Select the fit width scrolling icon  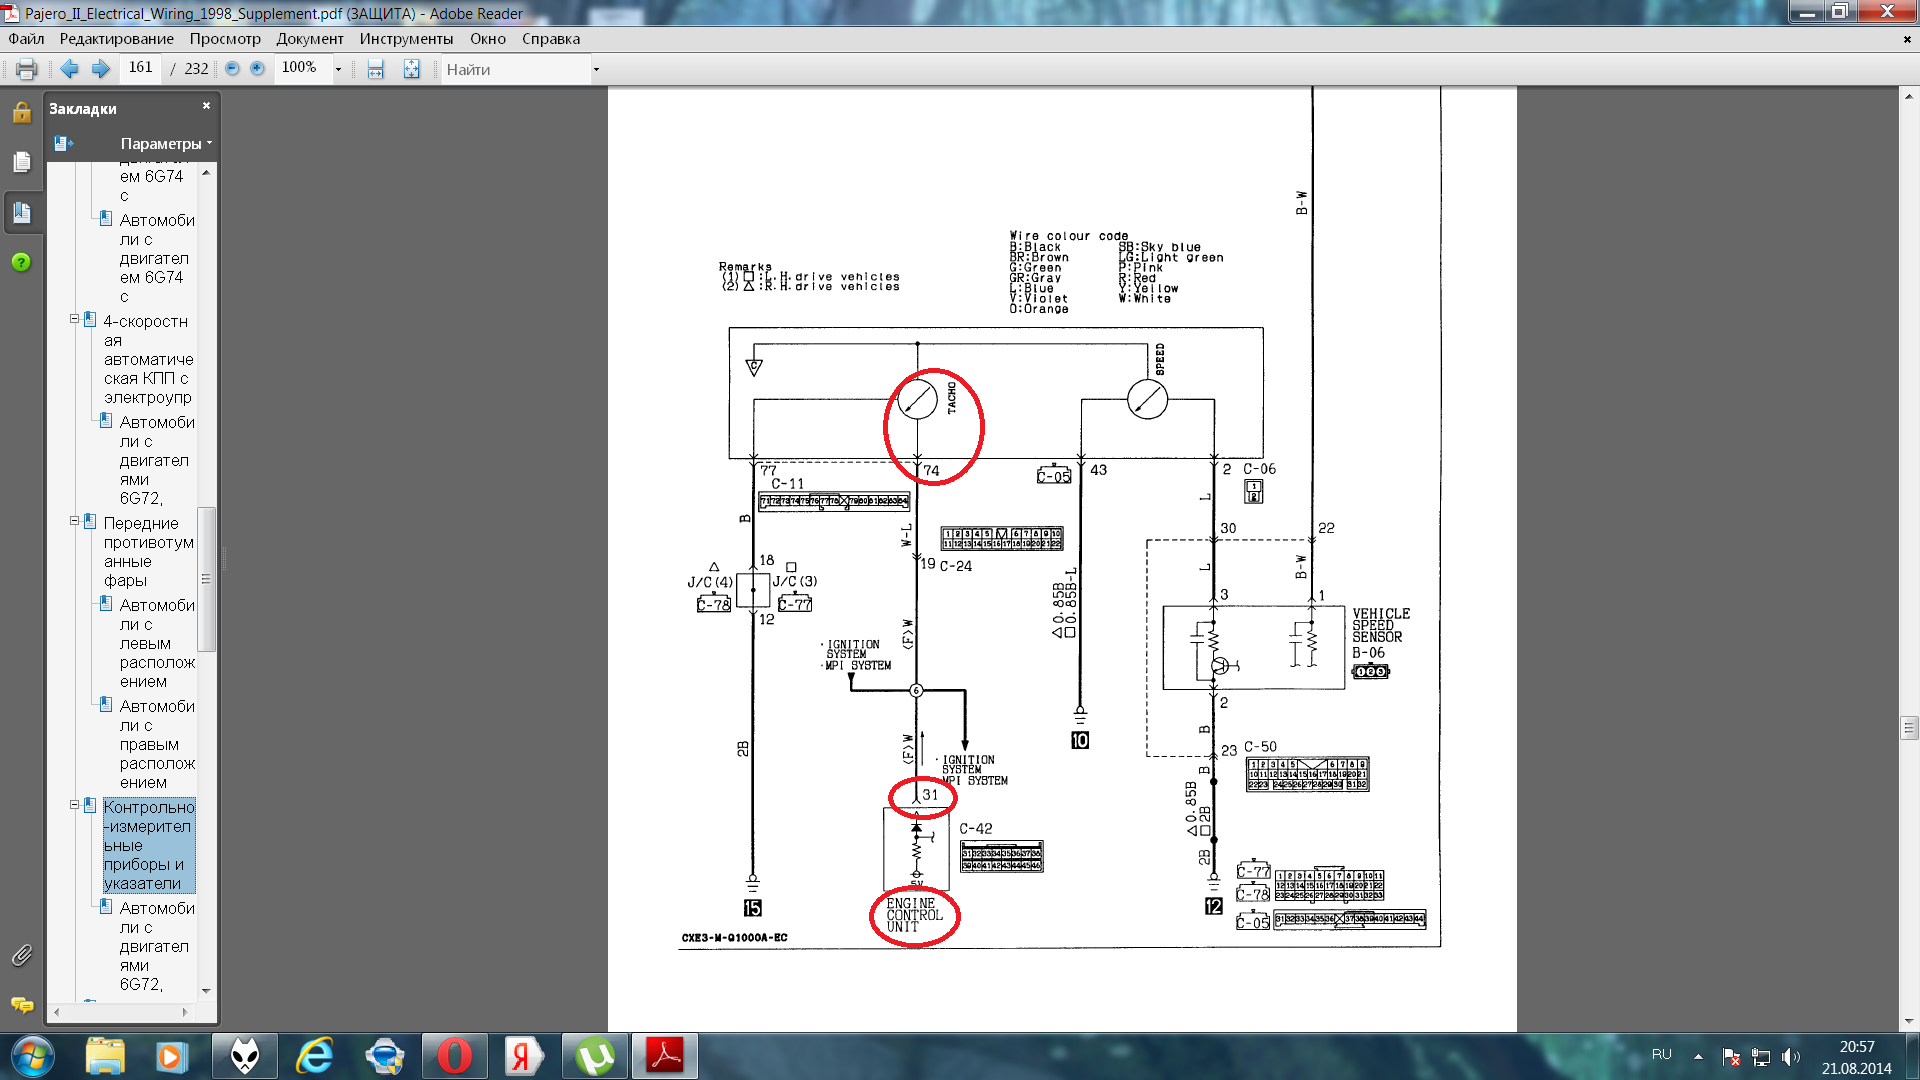tap(376, 69)
